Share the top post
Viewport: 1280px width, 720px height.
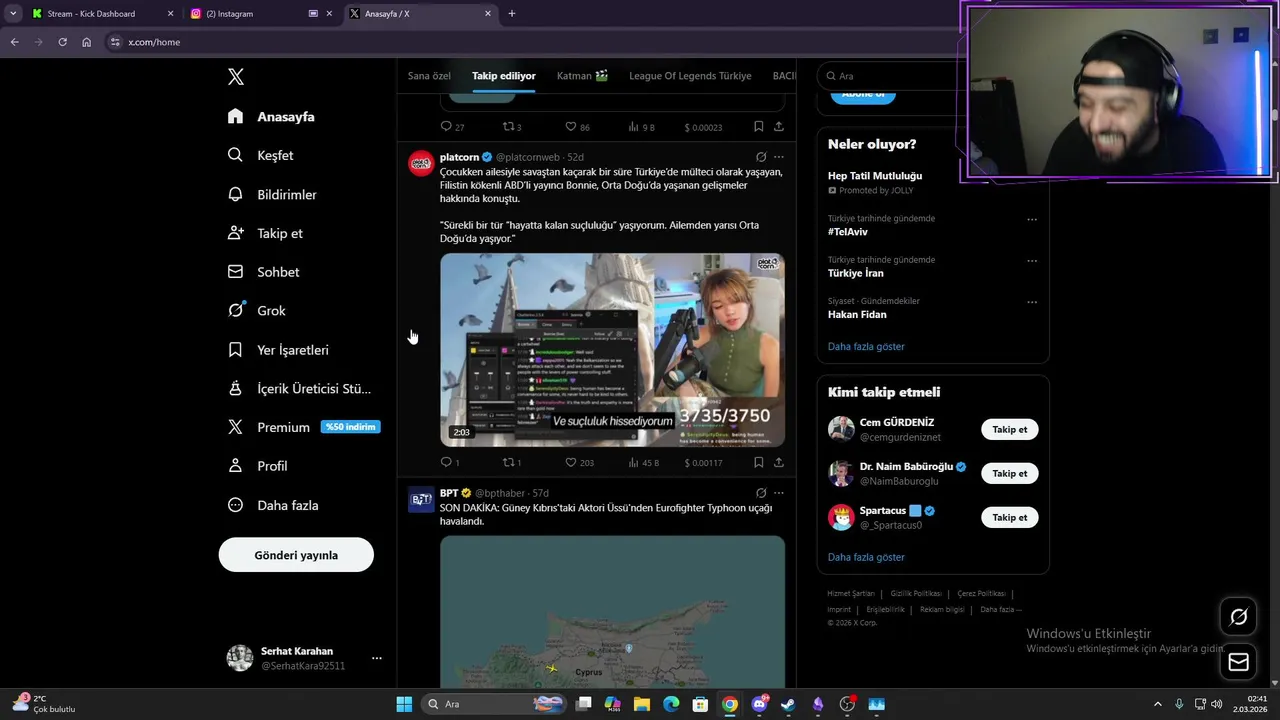779,127
